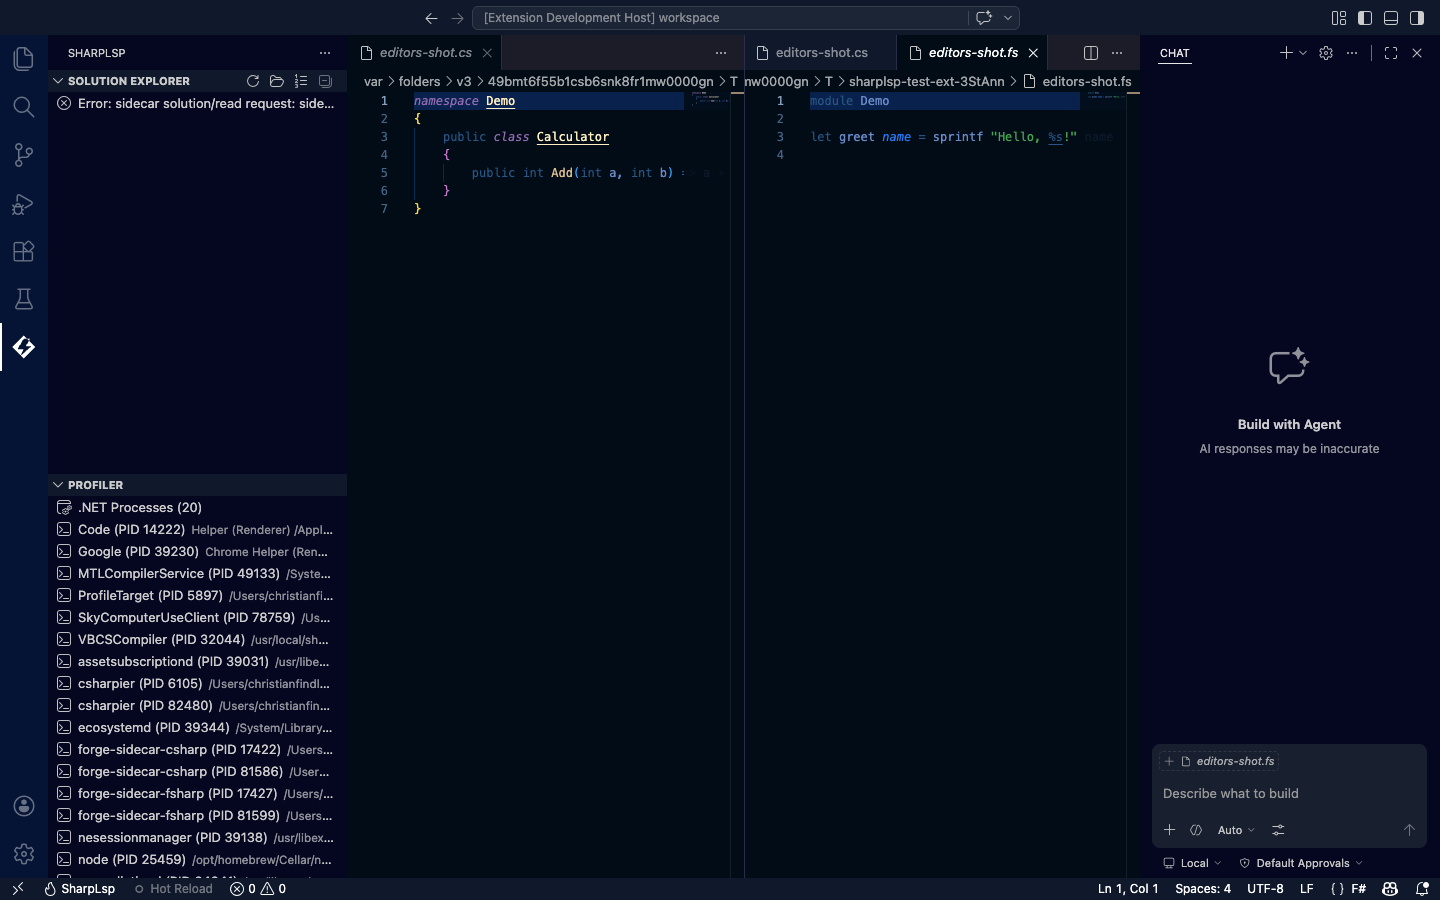Image resolution: width=1440 pixels, height=900 pixels.
Task: Toggle Hot Reload in status bar
Action: (x=173, y=889)
